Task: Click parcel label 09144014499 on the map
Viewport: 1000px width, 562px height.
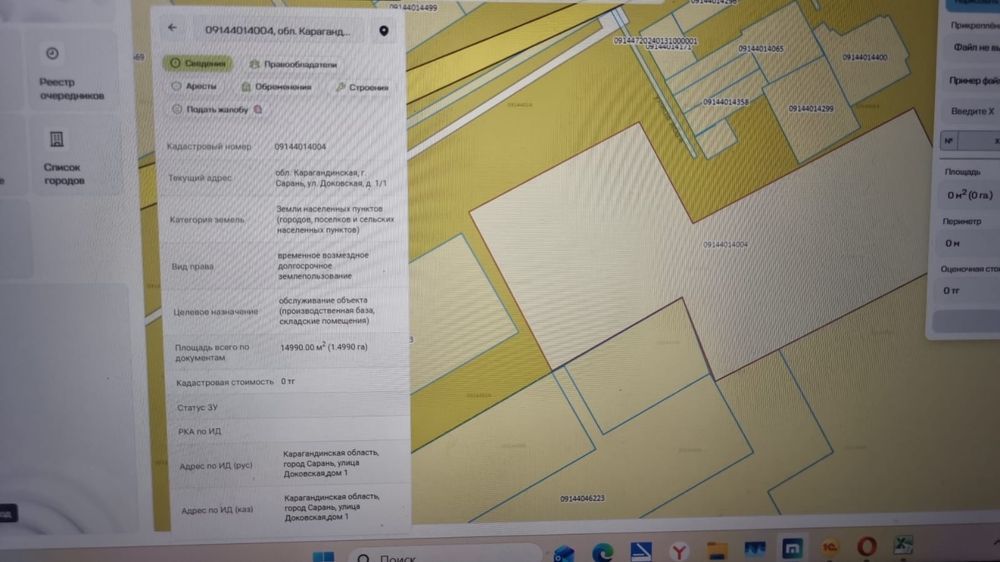Action: (413, 8)
